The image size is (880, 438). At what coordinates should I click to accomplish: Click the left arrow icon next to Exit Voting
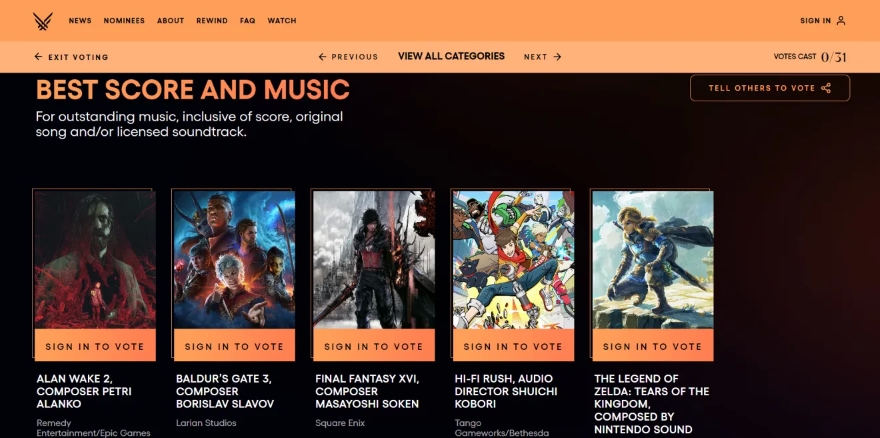click(x=38, y=57)
